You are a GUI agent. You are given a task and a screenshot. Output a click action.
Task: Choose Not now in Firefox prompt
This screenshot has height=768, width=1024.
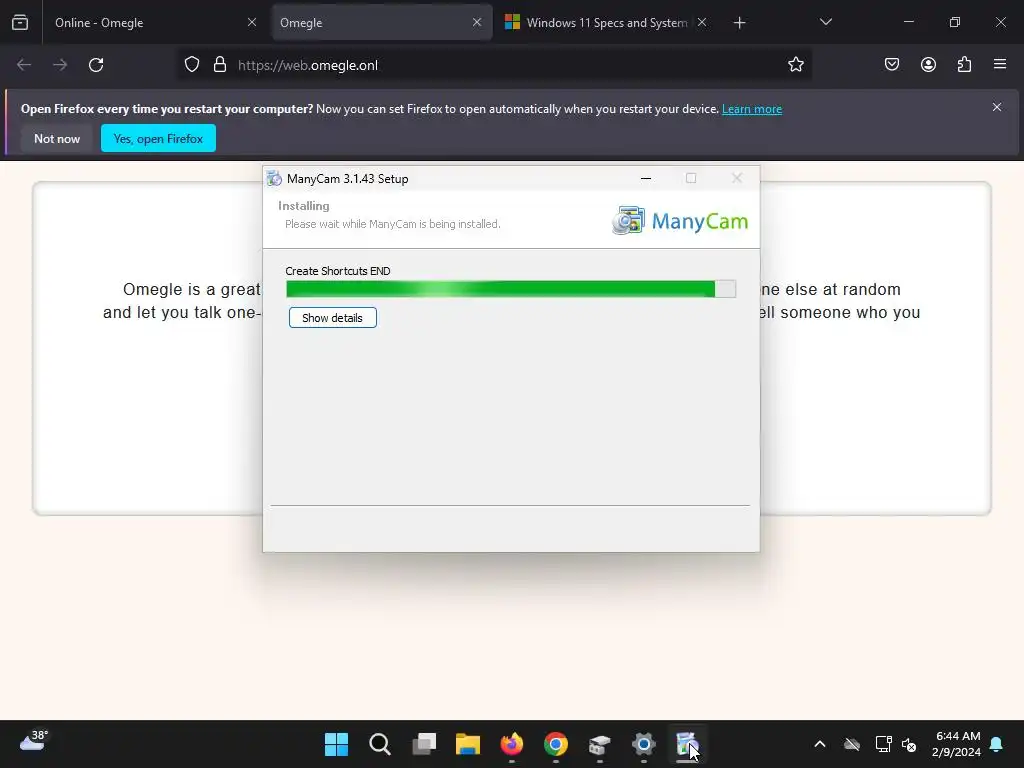(57, 138)
